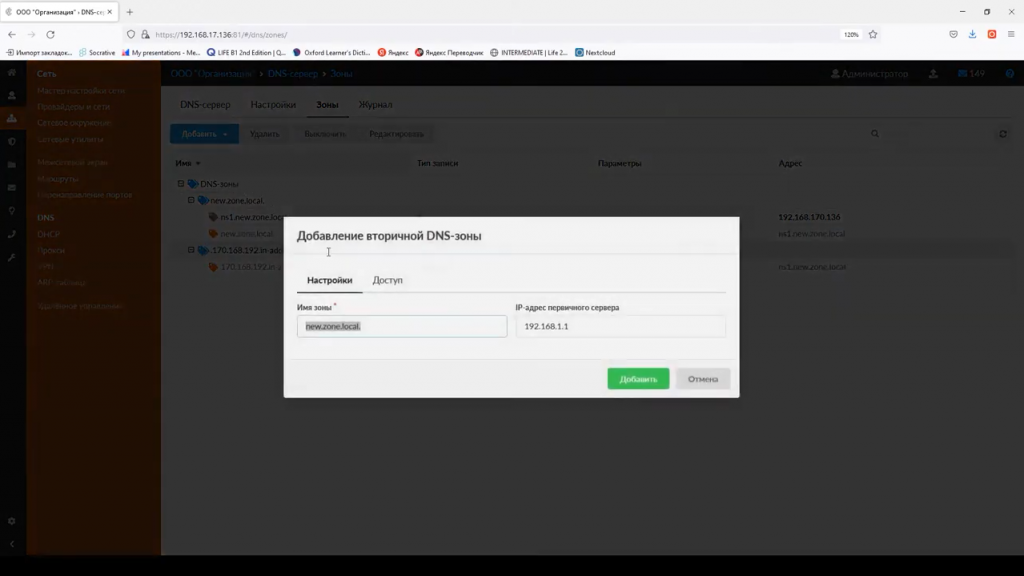1024x576 pixels.
Task: Open the browser downloads icon
Action: 972,35
